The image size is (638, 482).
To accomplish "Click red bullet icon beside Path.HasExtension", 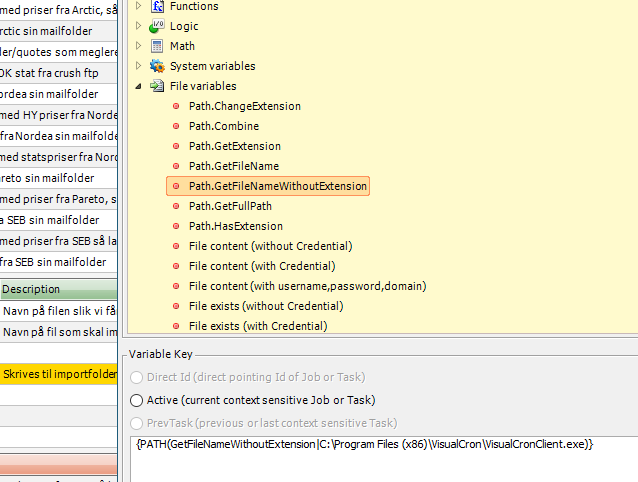I will (x=176, y=226).
